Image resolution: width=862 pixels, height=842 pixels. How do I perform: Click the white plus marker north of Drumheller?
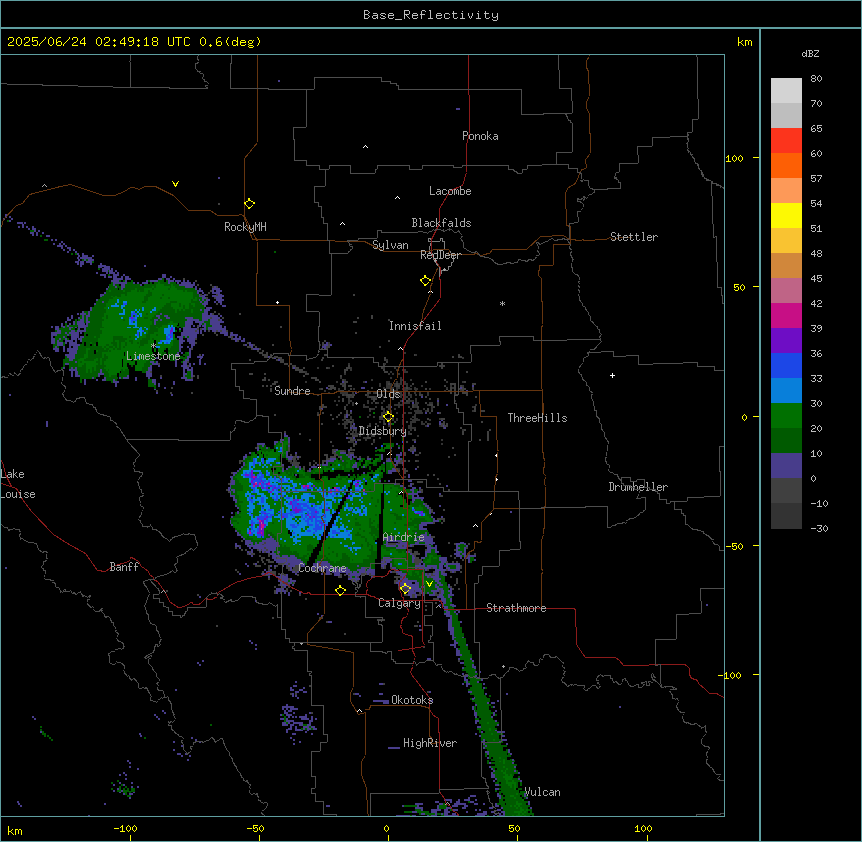[612, 375]
